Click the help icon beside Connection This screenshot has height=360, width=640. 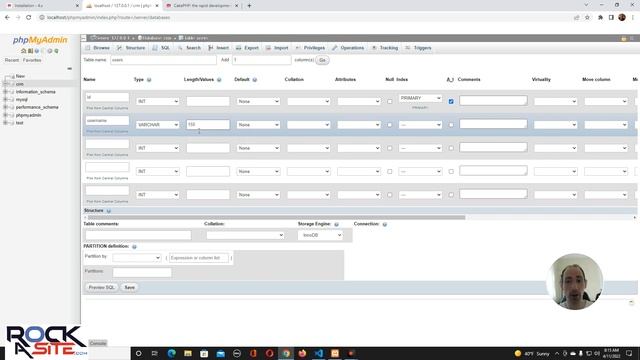coord(384,224)
